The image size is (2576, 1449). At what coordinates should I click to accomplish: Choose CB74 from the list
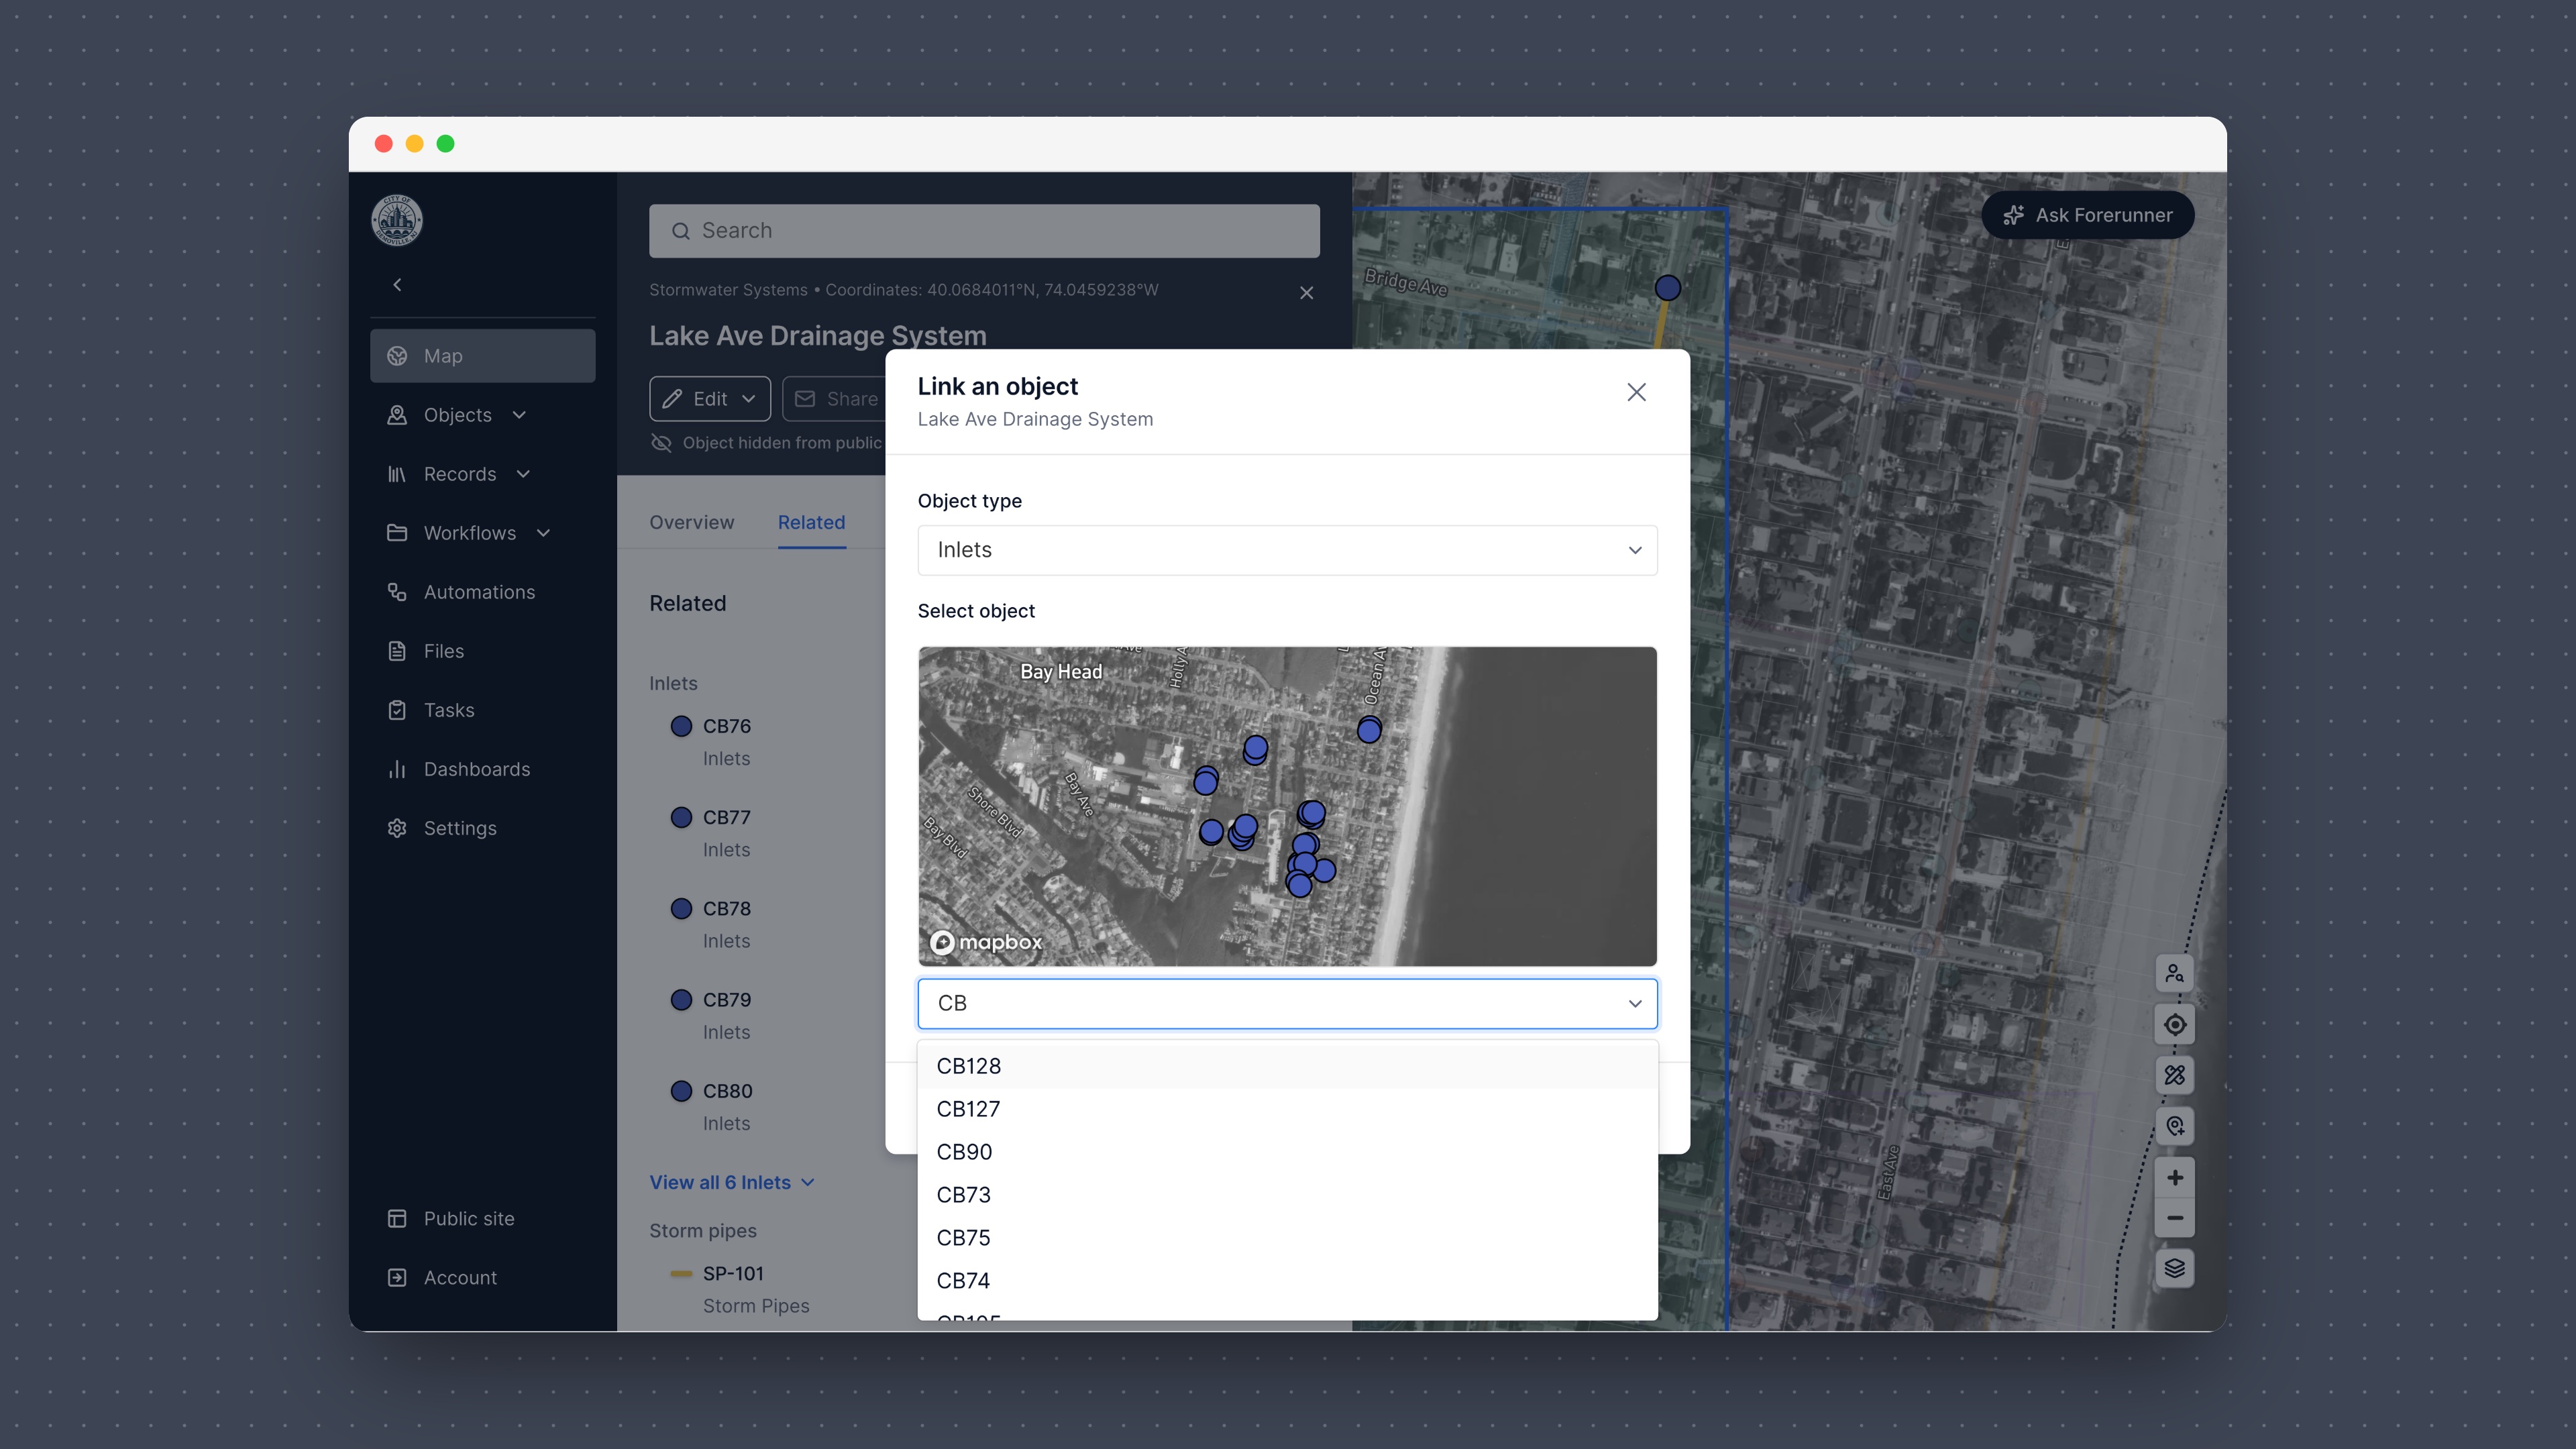(1287, 1281)
